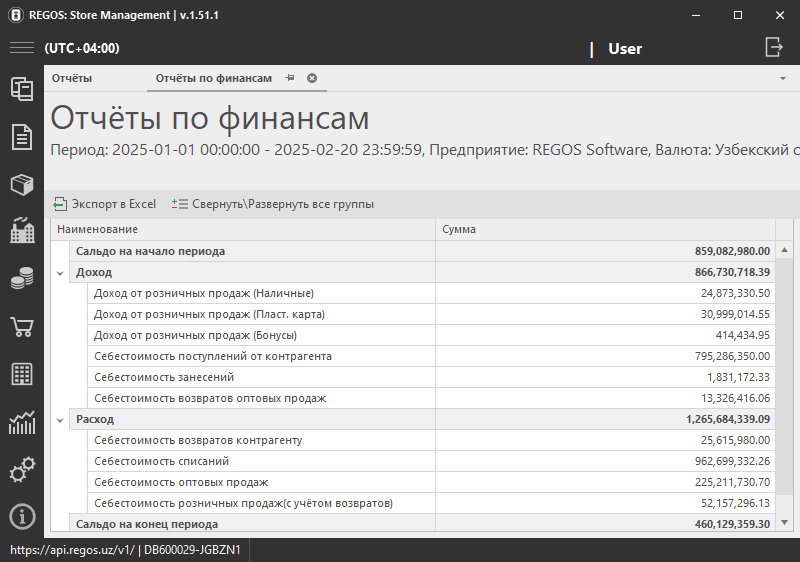
Task: Open settings via the gears icon
Action: [22, 469]
